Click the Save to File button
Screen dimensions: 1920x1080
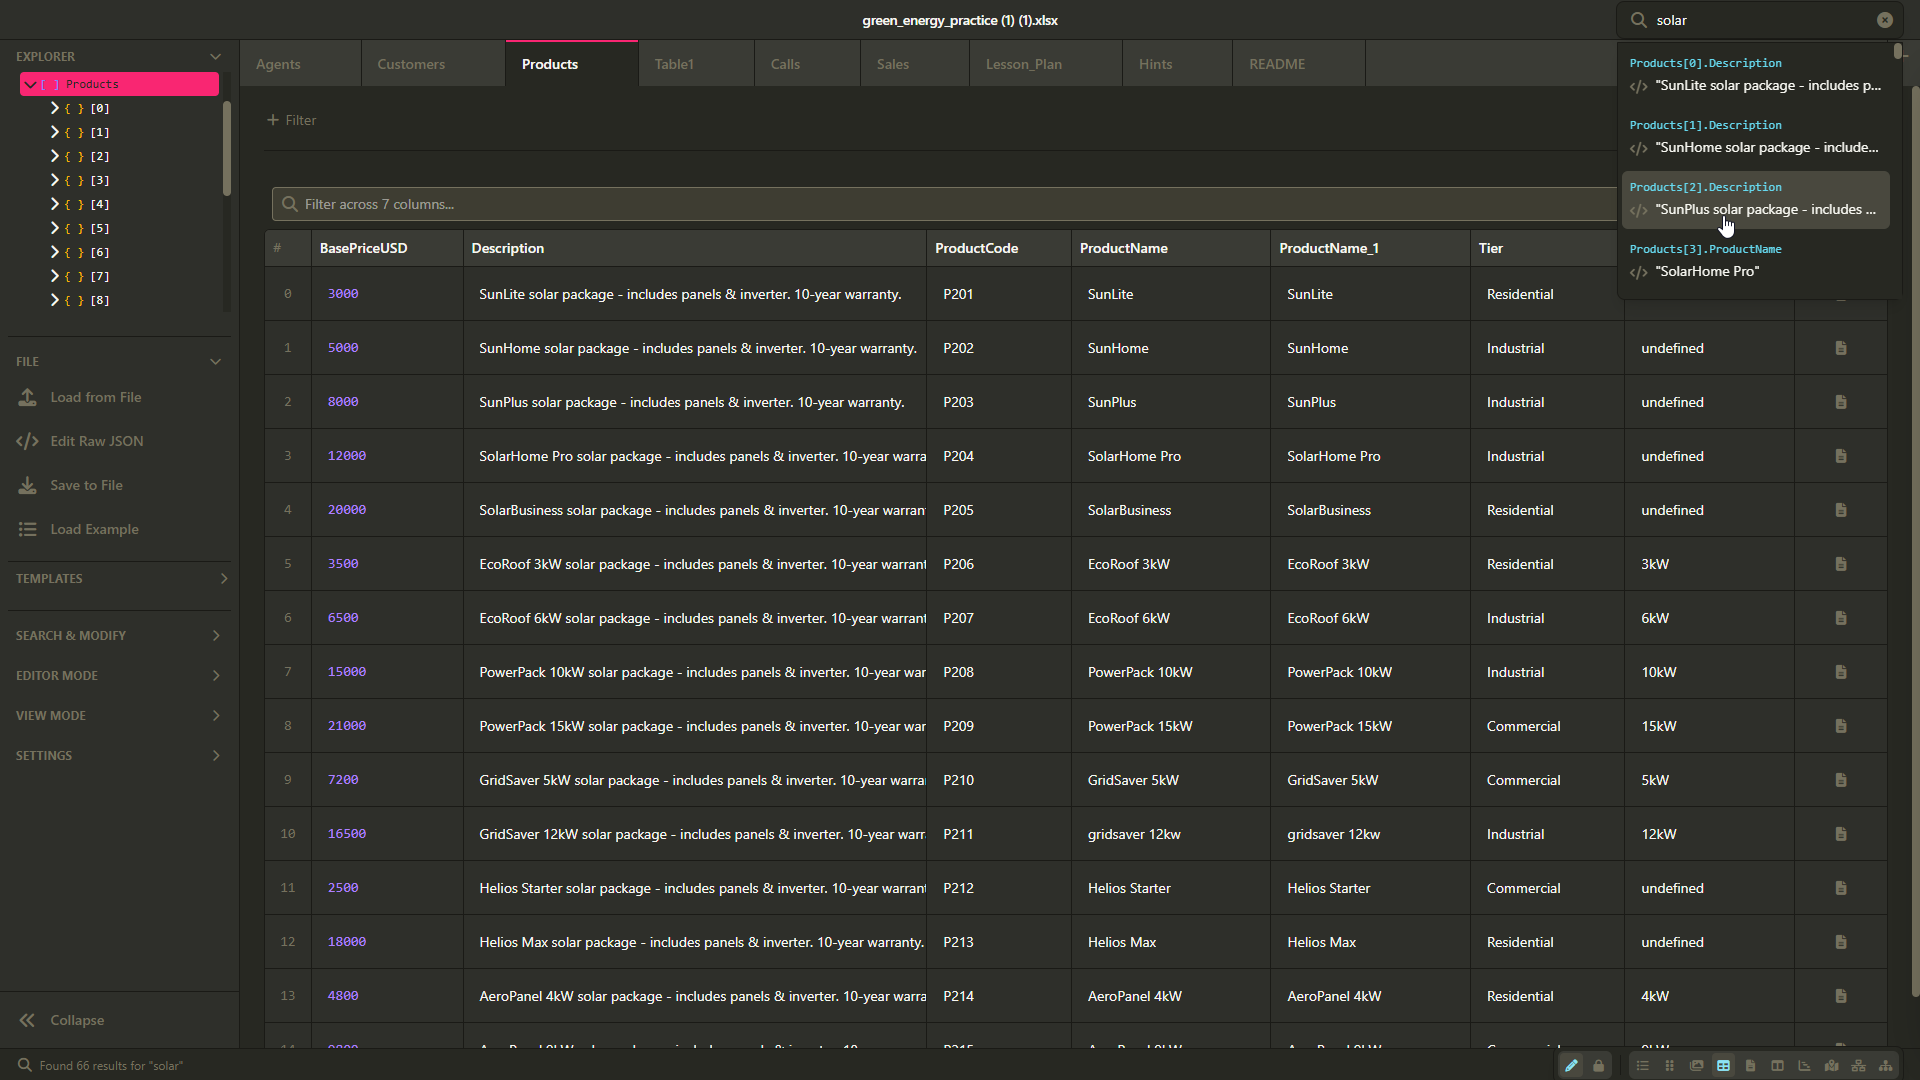click(x=84, y=484)
